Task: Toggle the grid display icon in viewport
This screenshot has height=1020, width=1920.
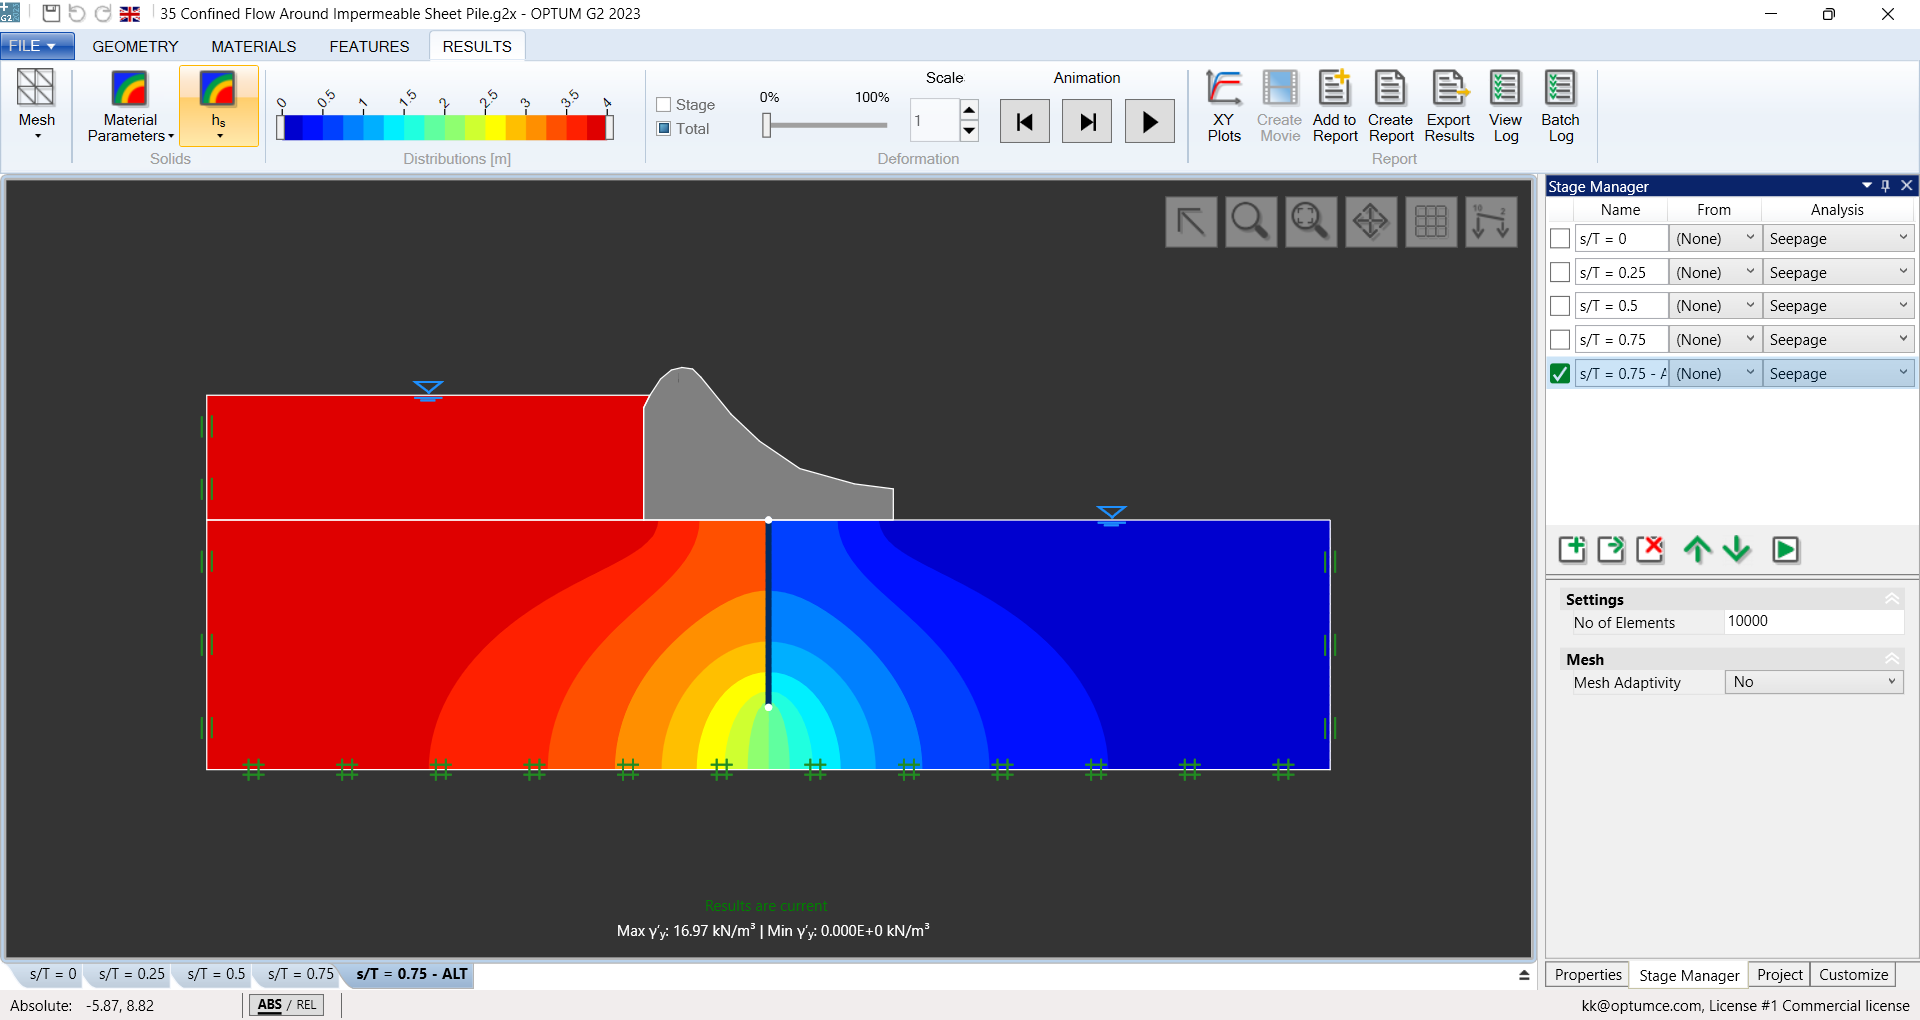Action: coord(1430,221)
